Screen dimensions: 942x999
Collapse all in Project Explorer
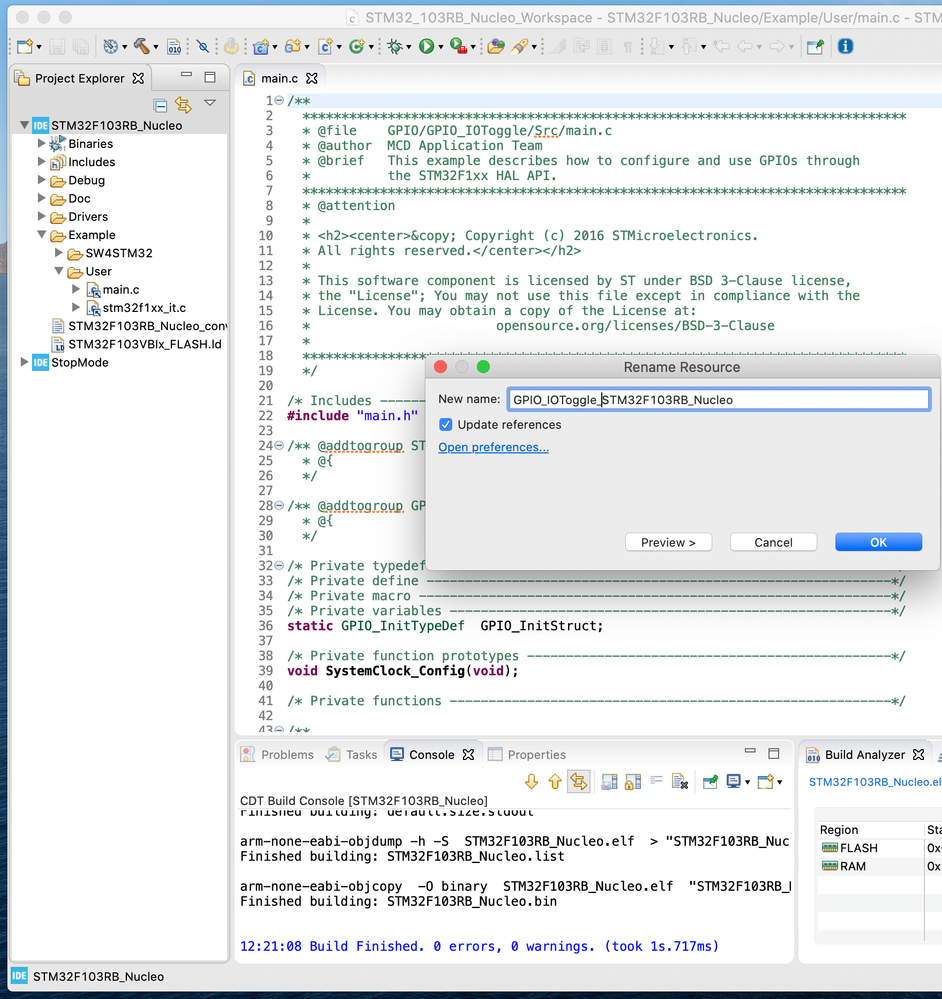click(161, 105)
